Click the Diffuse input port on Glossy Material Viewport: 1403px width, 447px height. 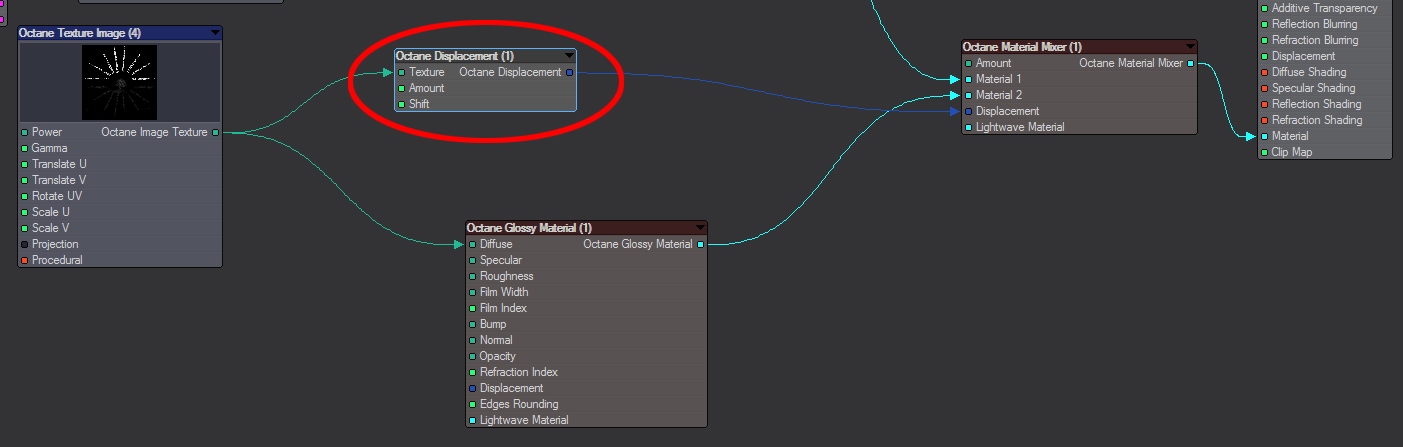click(473, 244)
